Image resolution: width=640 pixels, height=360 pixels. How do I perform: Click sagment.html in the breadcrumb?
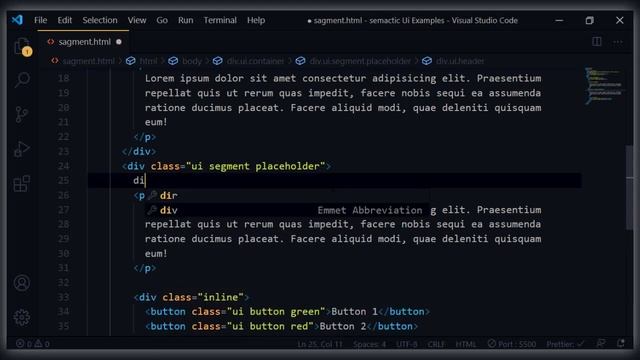point(88,61)
